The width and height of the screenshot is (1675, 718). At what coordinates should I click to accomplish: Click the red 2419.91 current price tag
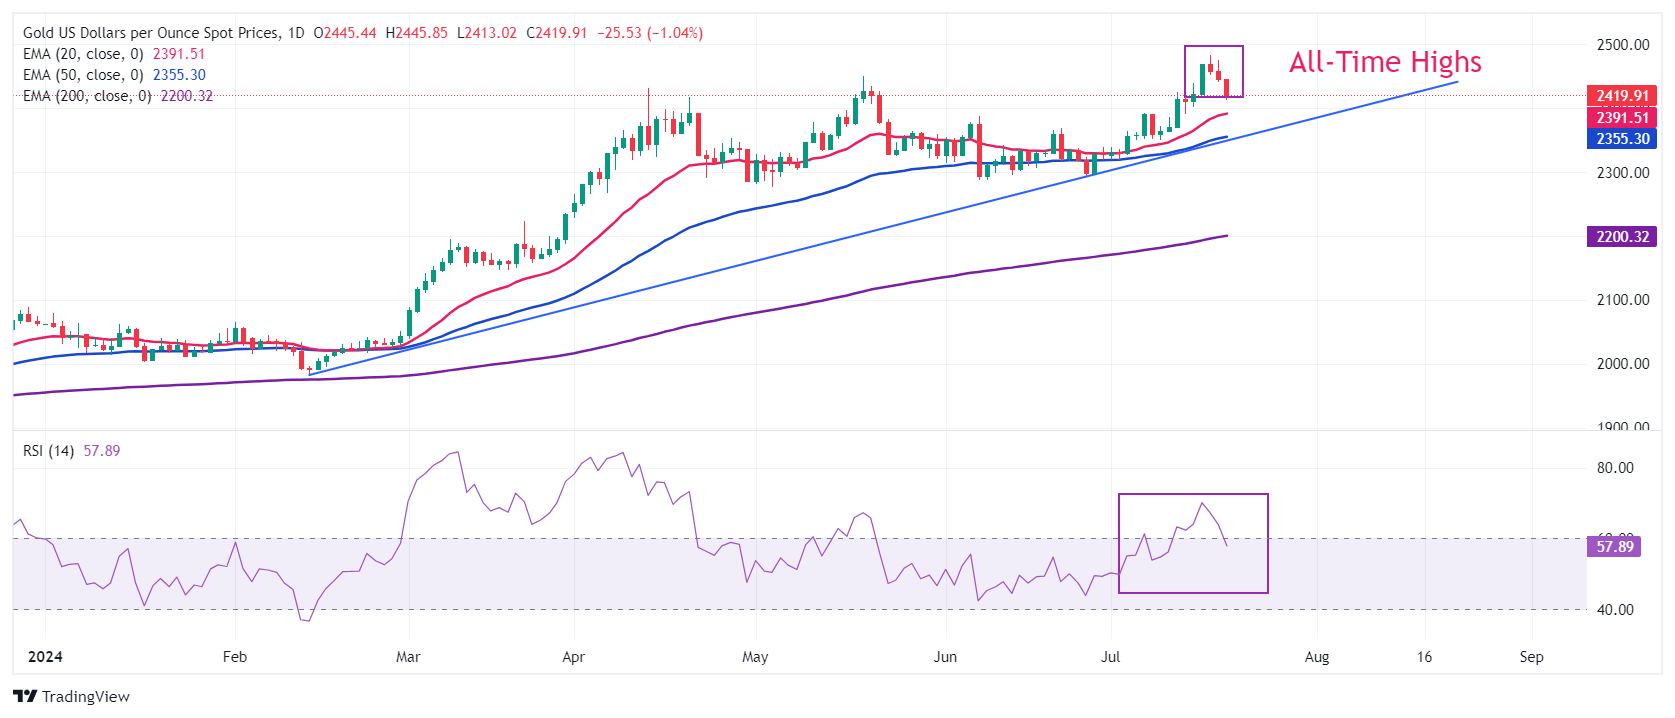pos(1621,96)
